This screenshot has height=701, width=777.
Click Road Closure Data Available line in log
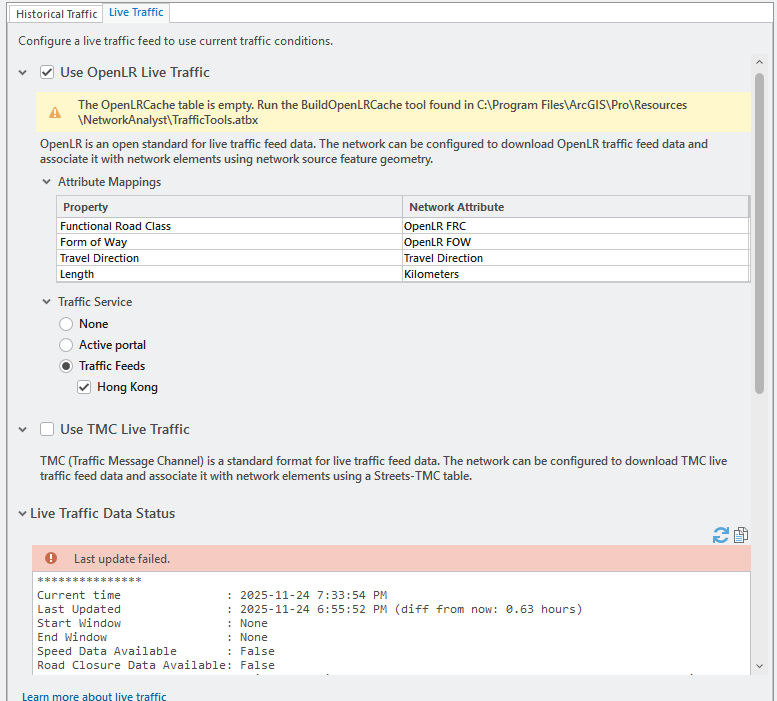click(x=156, y=665)
